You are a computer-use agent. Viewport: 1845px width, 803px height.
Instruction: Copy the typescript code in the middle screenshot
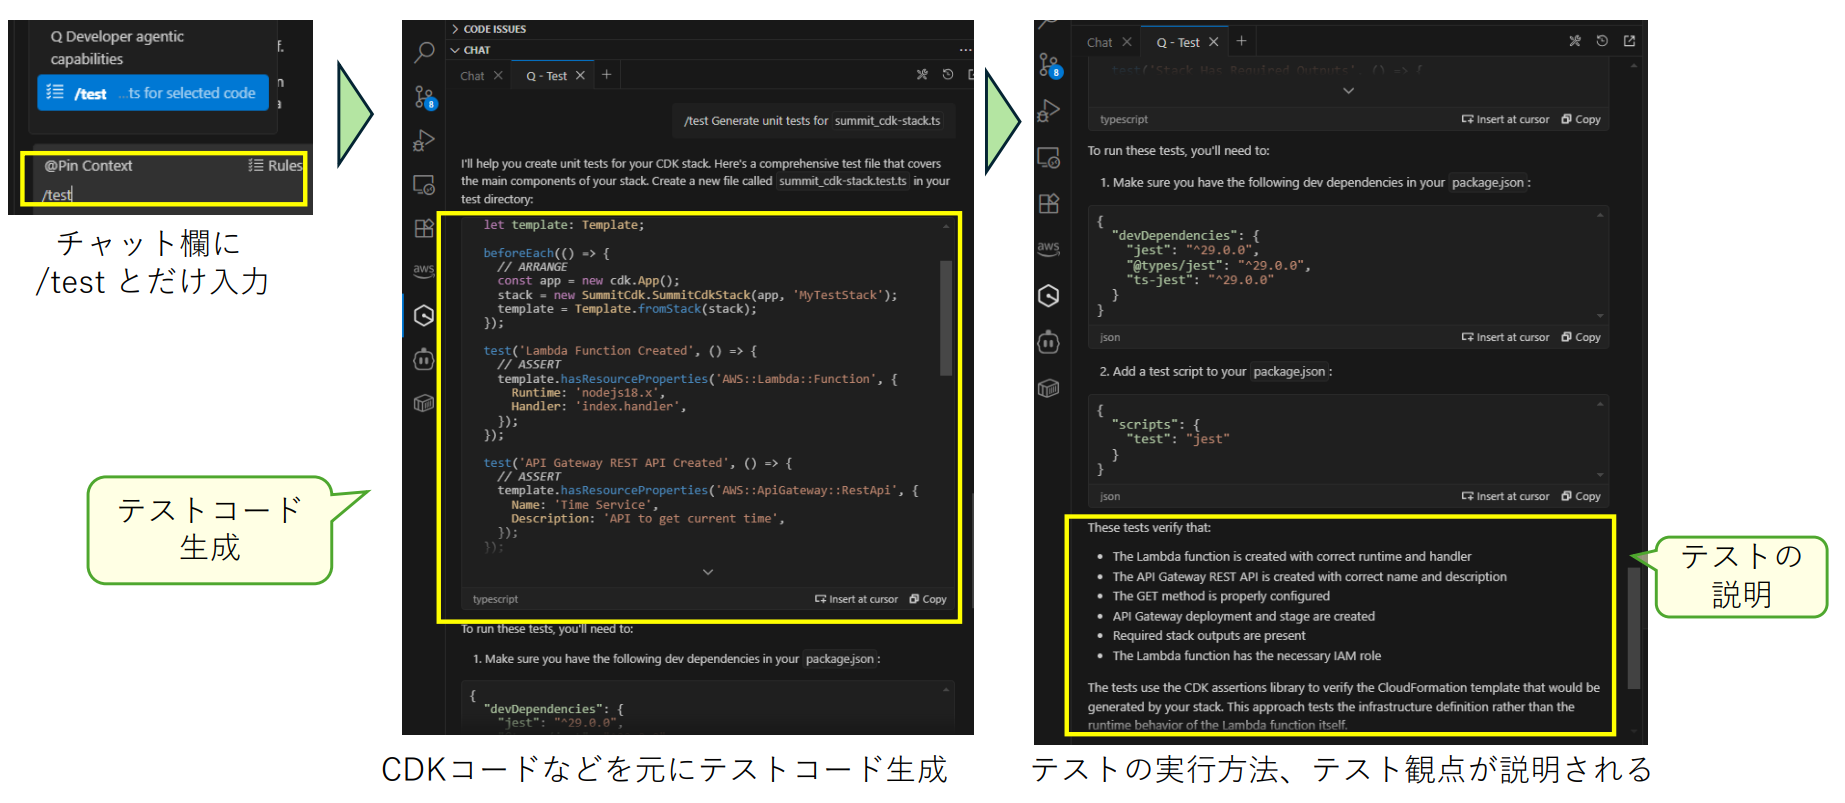(x=928, y=599)
